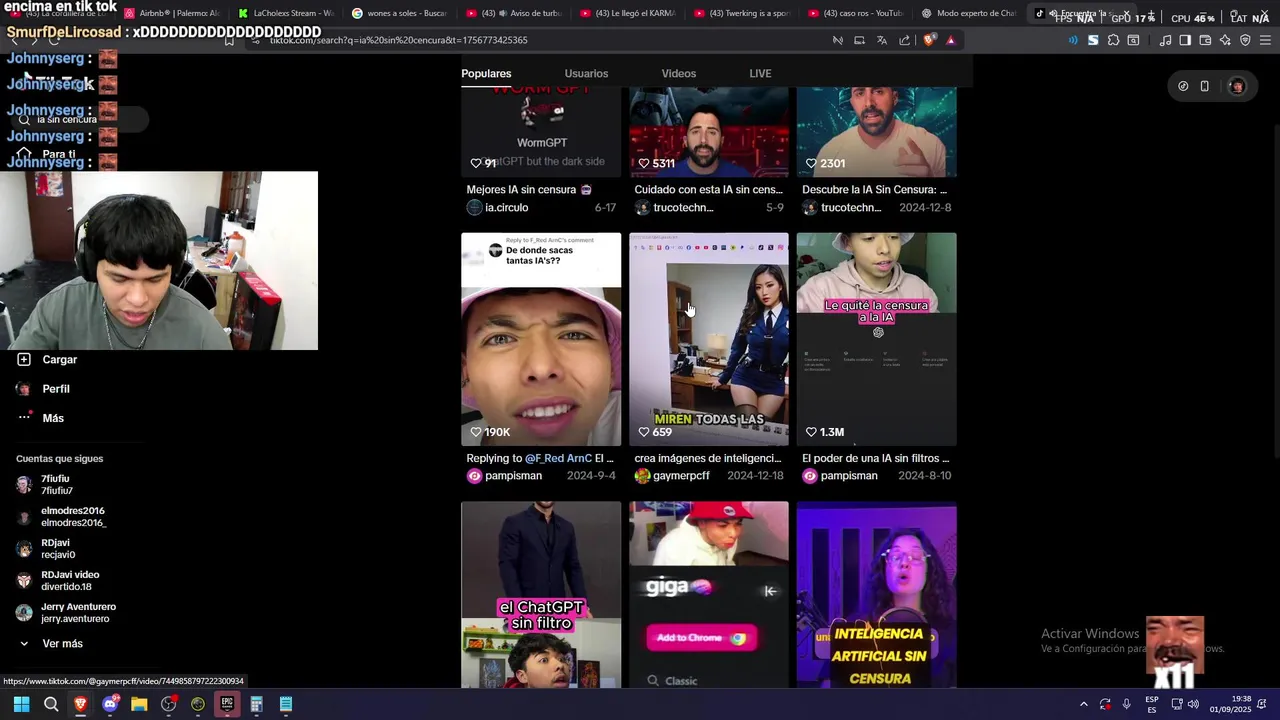Switch to the Usuarios tab

point(586,74)
